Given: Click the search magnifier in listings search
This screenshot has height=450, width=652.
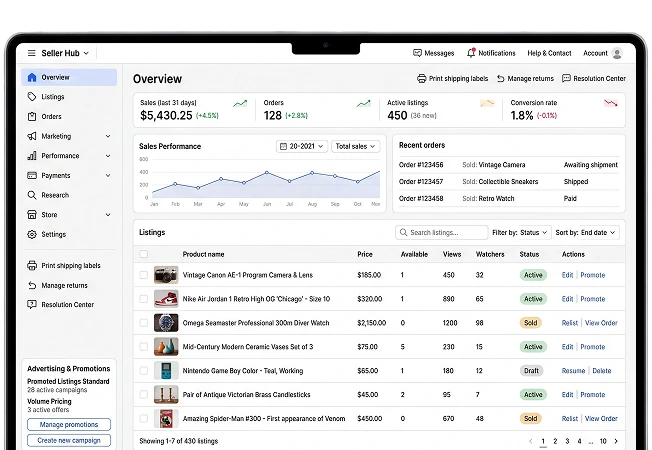Looking at the screenshot, I should point(403,232).
